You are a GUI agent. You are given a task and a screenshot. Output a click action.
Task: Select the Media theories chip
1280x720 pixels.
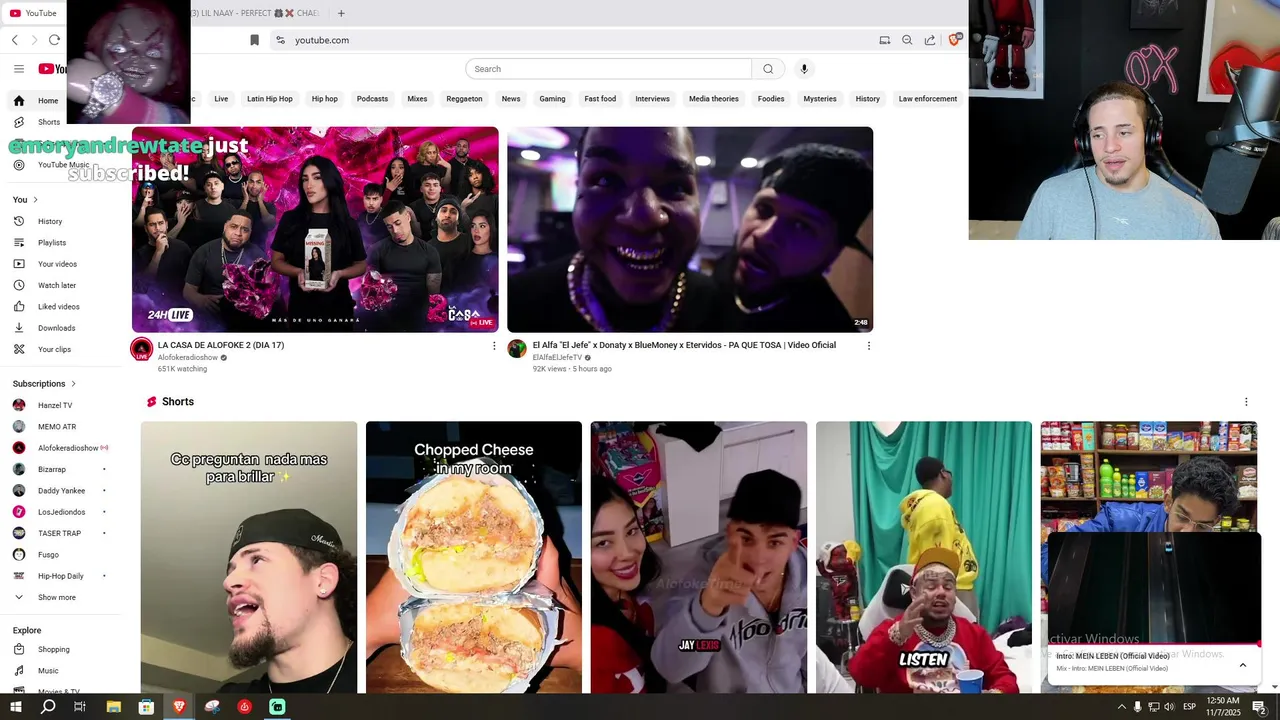click(x=714, y=99)
